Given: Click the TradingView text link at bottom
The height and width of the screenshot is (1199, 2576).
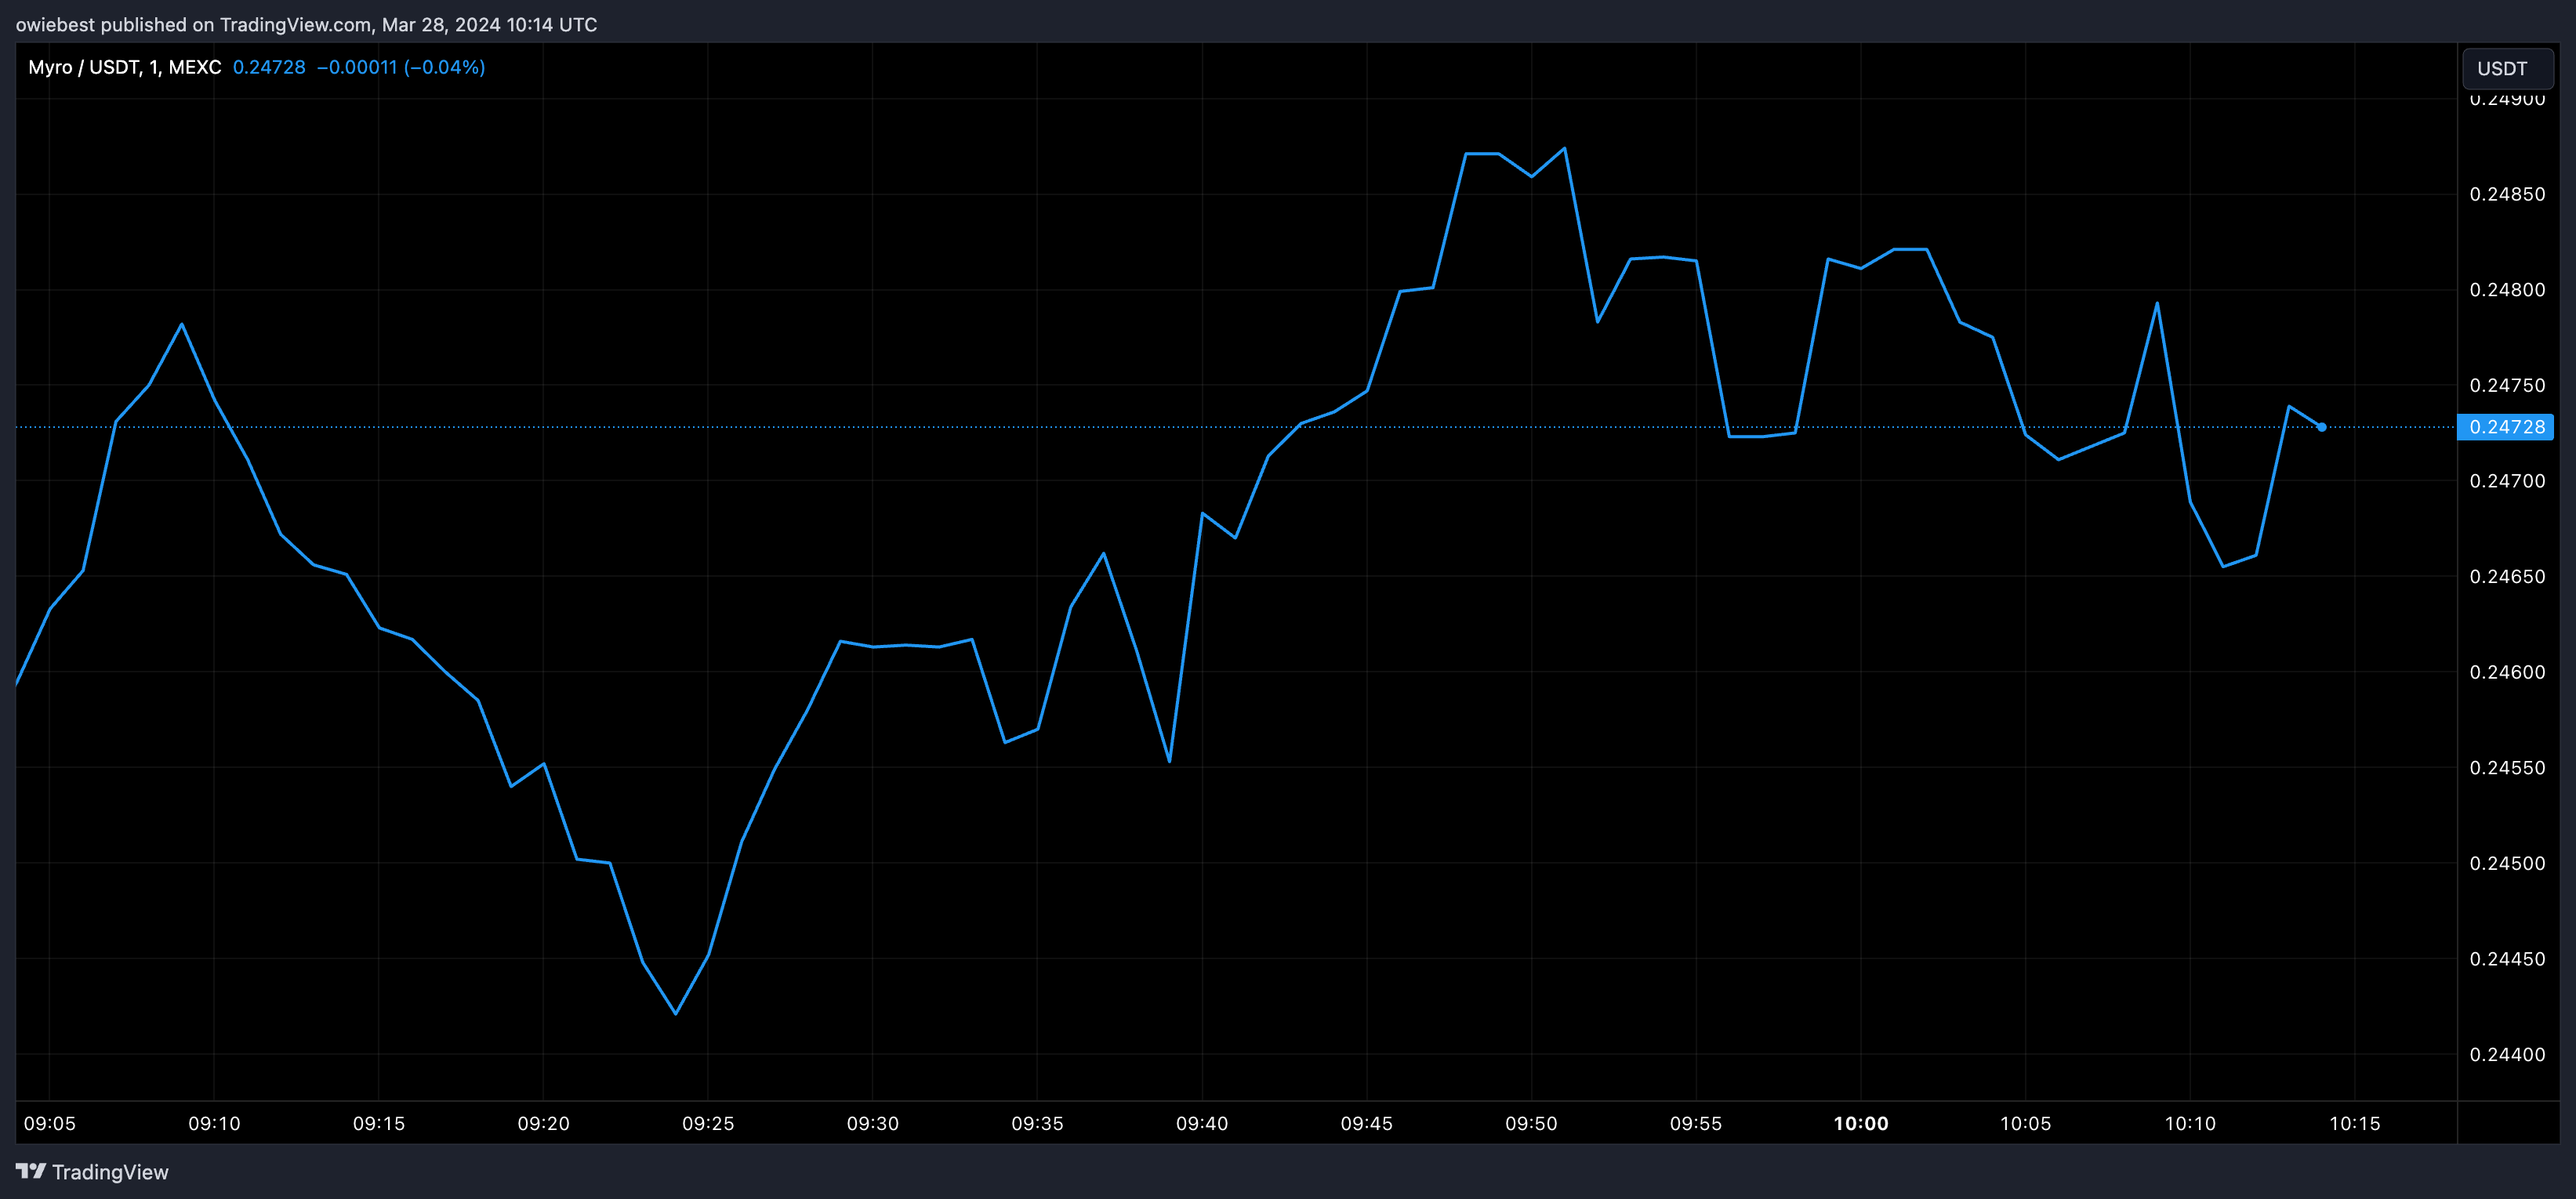Looking at the screenshot, I should click(110, 1172).
